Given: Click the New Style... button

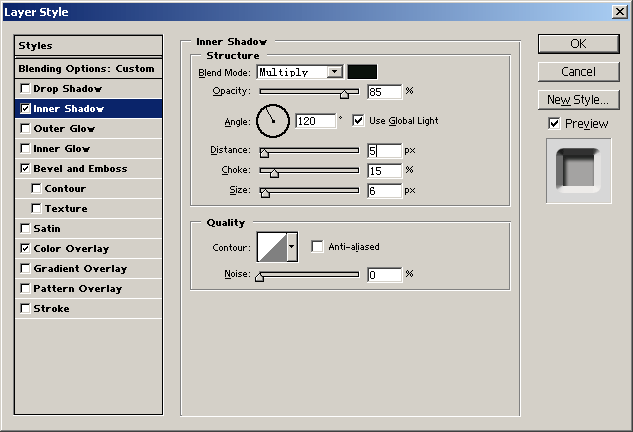Looking at the screenshot, I should coord(579,100).
